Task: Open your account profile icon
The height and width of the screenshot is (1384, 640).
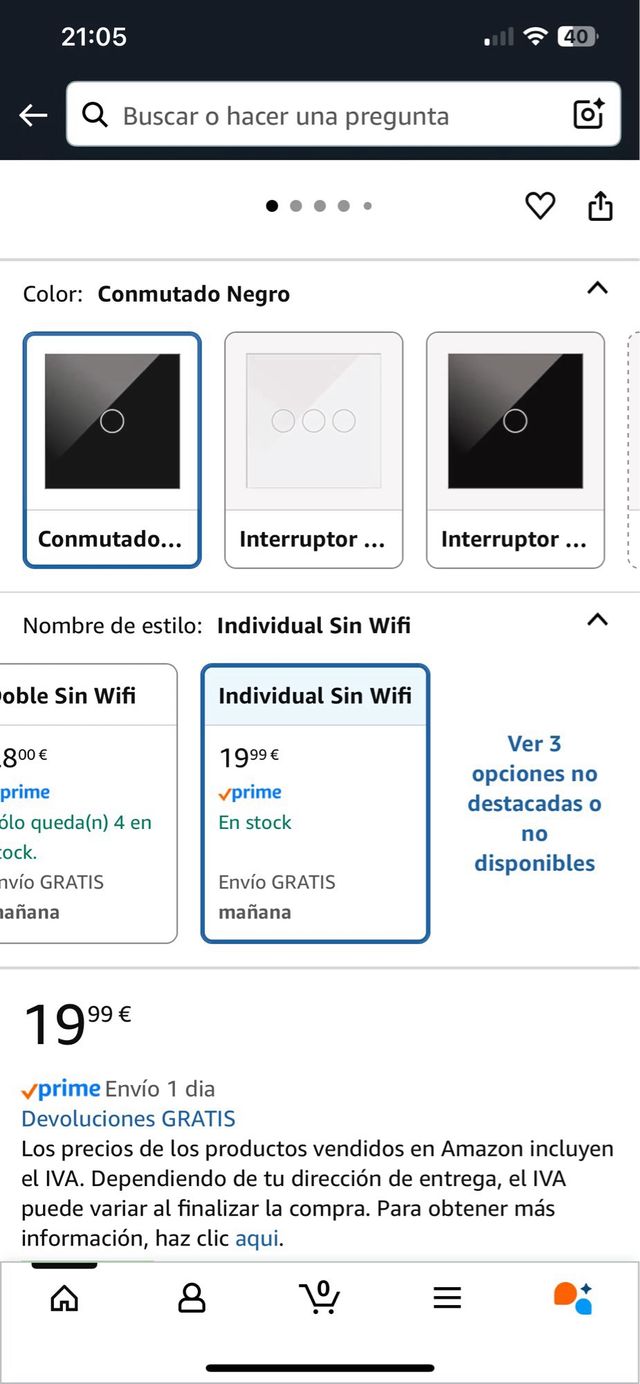Action: (191, 1297)
